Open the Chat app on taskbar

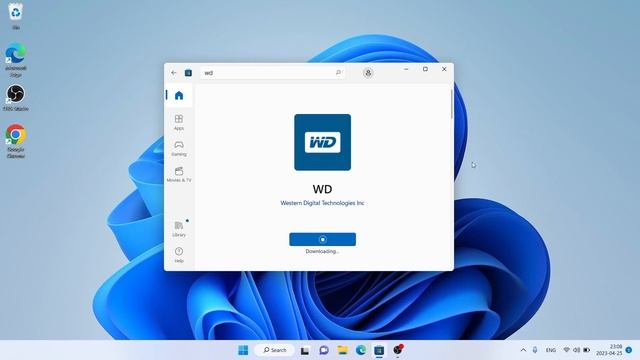pos(324,350)
